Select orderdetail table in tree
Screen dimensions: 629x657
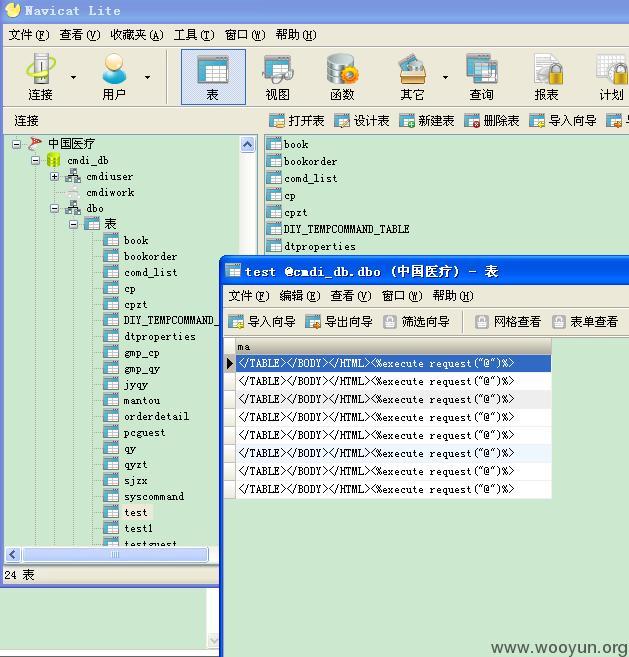pyautogui.click(x=156, y=416)
